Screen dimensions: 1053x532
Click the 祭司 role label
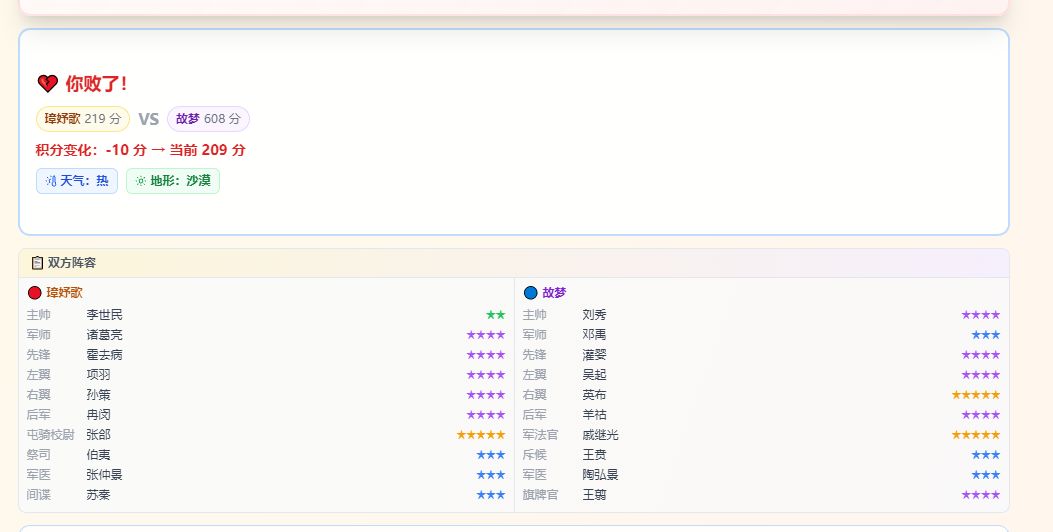click(x=39, y=455)
